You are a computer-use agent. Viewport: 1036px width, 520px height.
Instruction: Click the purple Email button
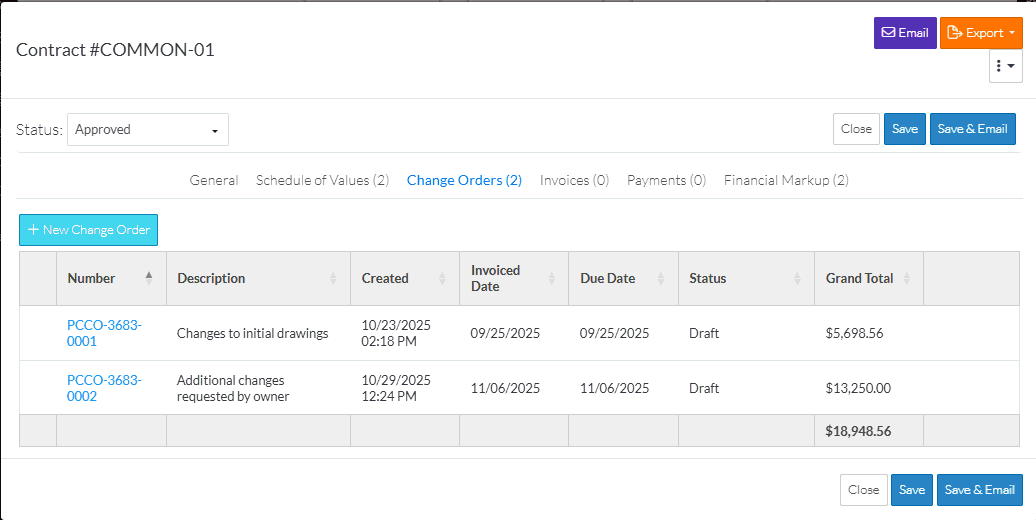(x=904, y=33)
